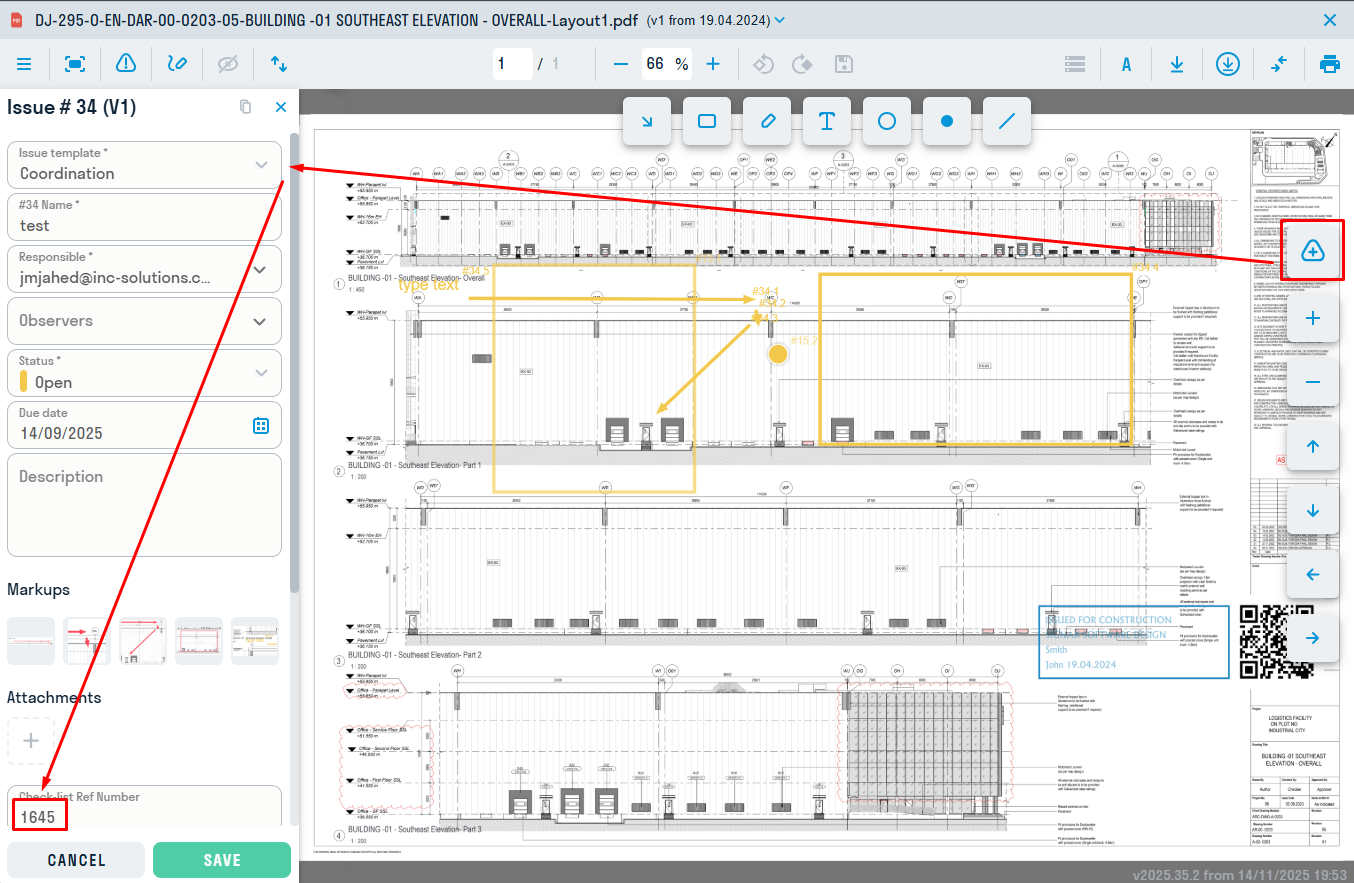Click the yellow dot markup on drawing
Viewport: 1354px width, 883px height.
click(x=778, y=354)
